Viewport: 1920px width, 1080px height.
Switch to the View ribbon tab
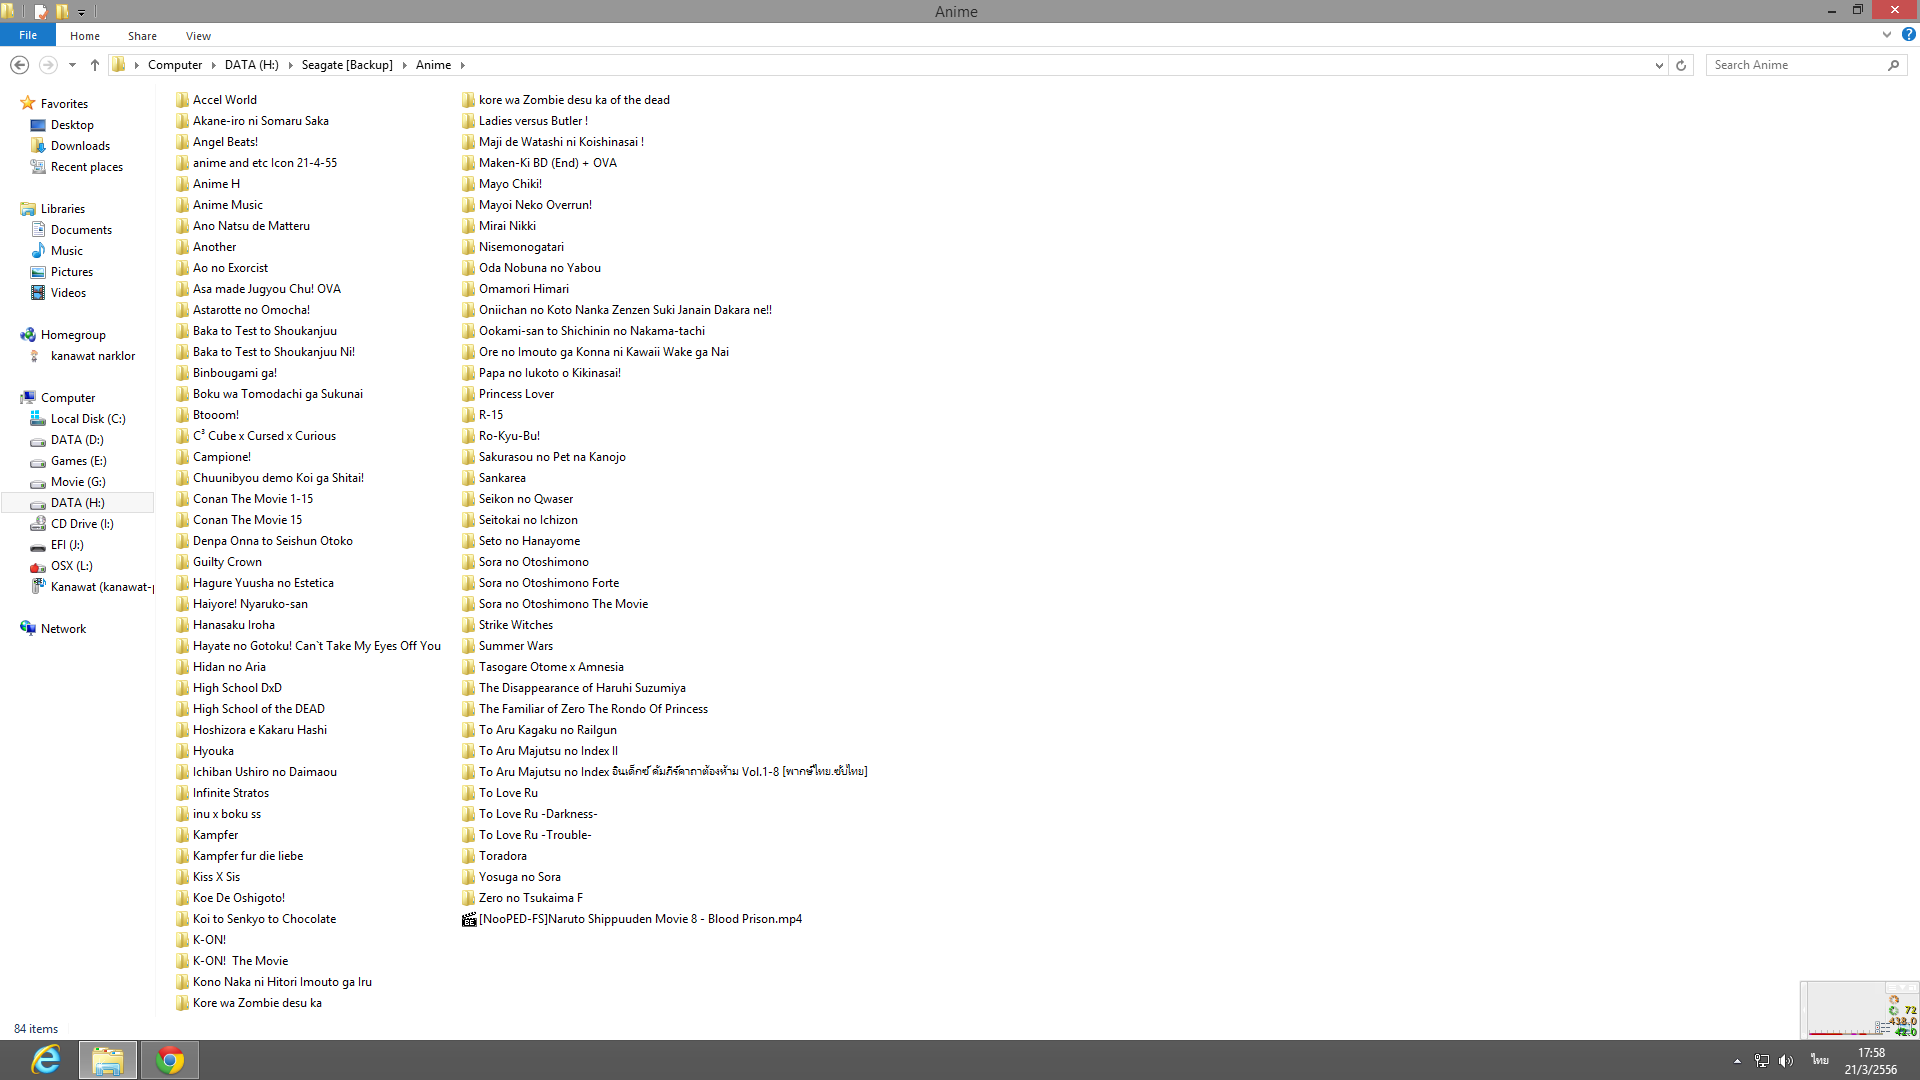pos(198,36)
